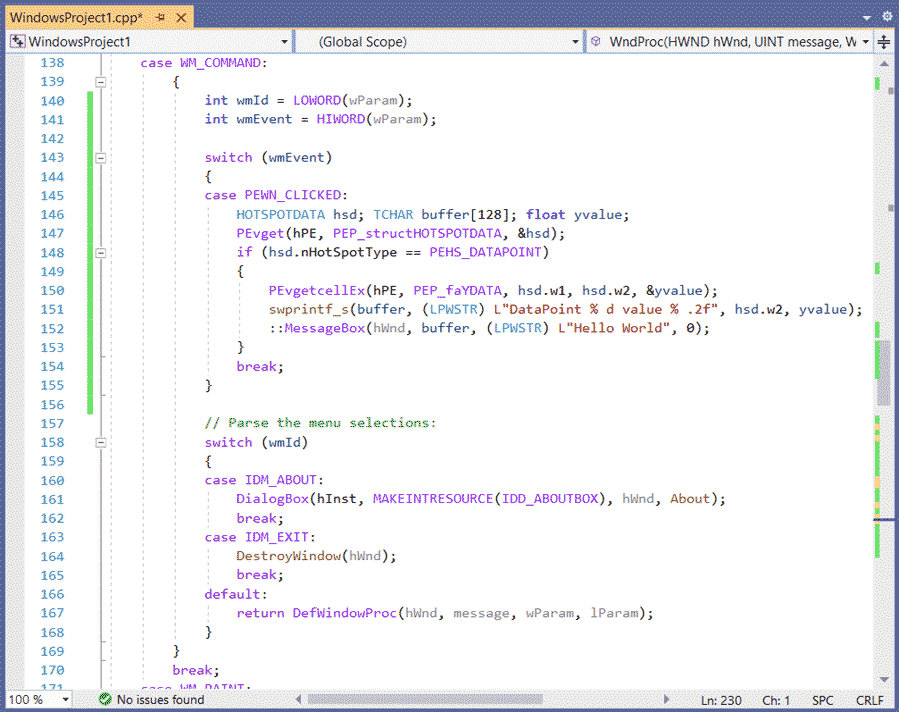The width and height of the screenshot is (899, 712).
Task: Toggle the SPC indentation indicator in status bar
Action: click(822, 700)
